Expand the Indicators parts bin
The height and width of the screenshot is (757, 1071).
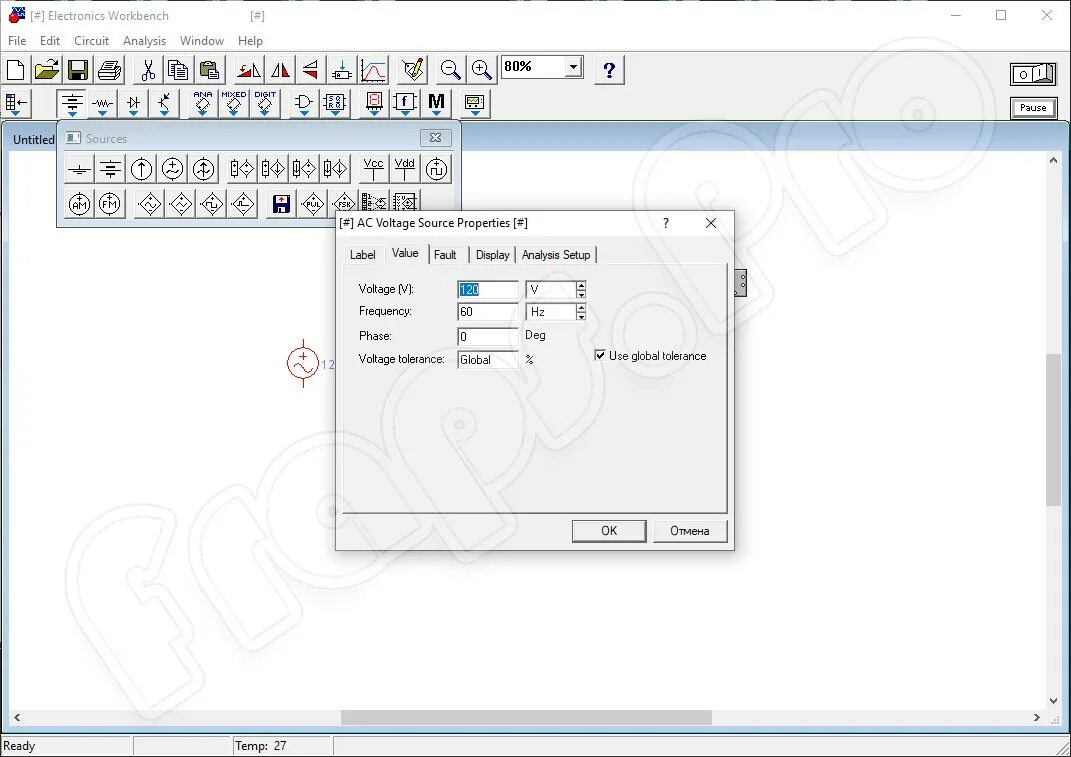[x=374, y=104]
